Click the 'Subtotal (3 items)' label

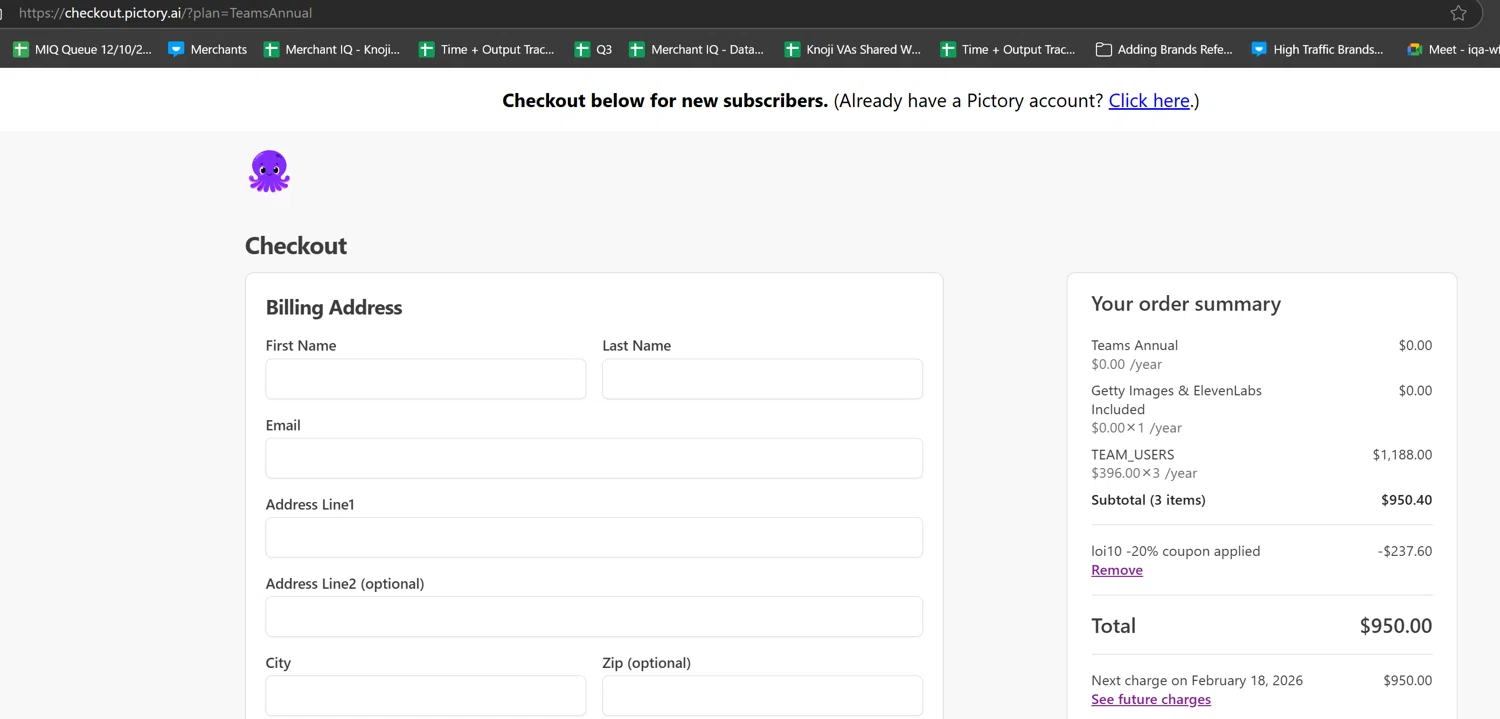1148,500
